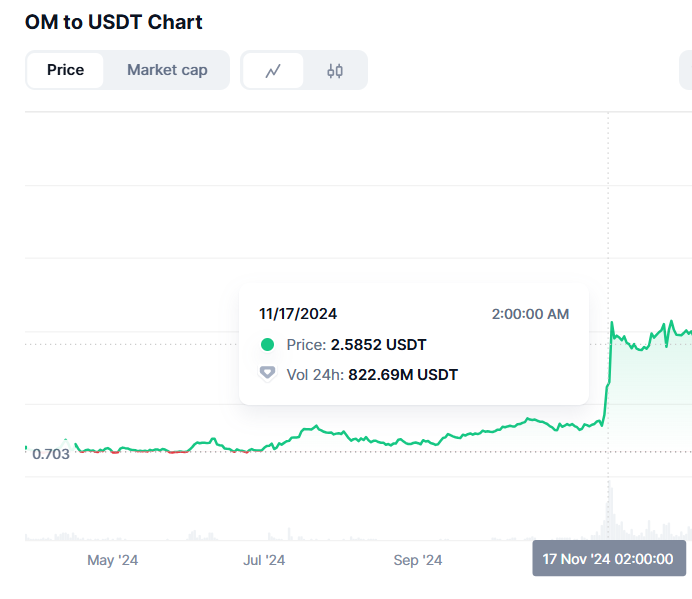Switch to Market cap tab
Image resolution: width=692 pixels, height=599 pixels.
pos(167,70)
